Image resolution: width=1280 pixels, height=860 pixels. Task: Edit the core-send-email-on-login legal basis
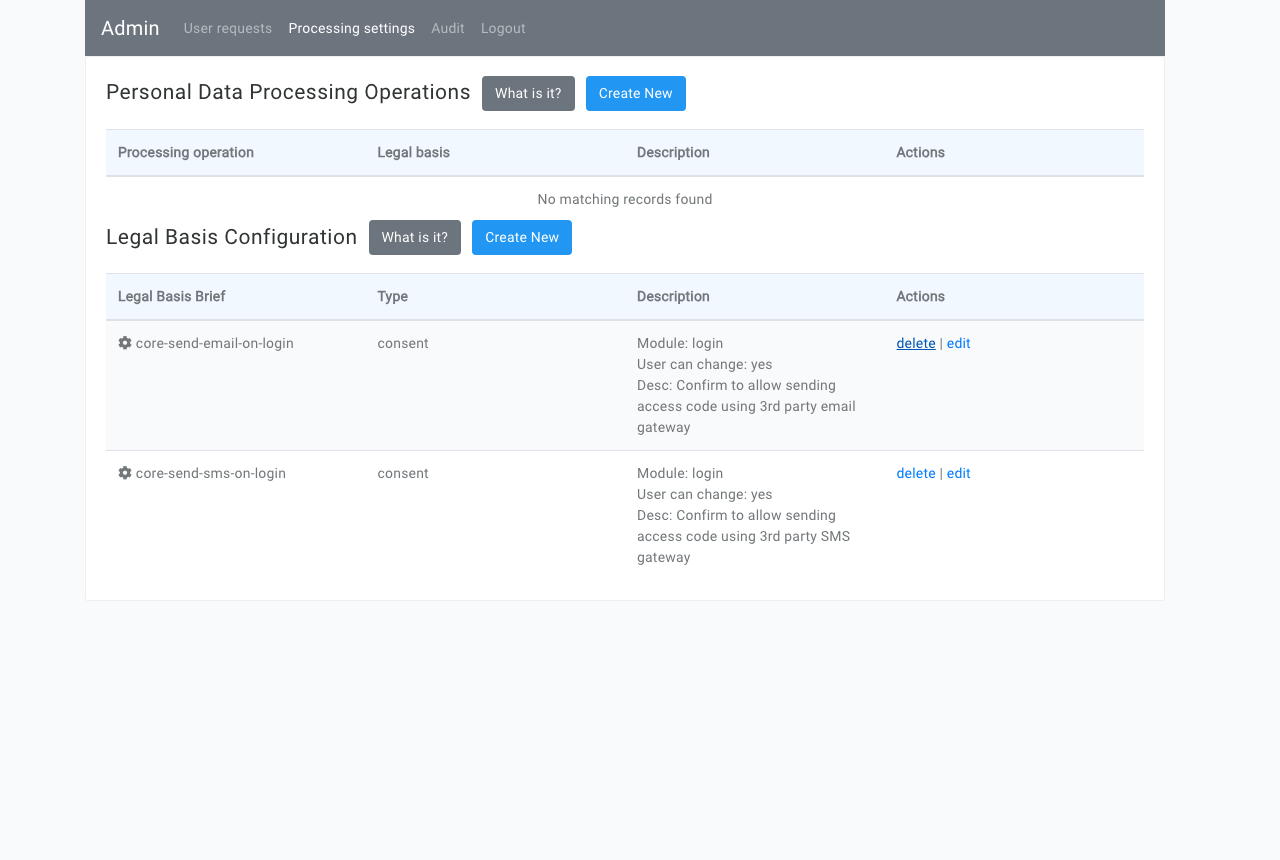959,343
